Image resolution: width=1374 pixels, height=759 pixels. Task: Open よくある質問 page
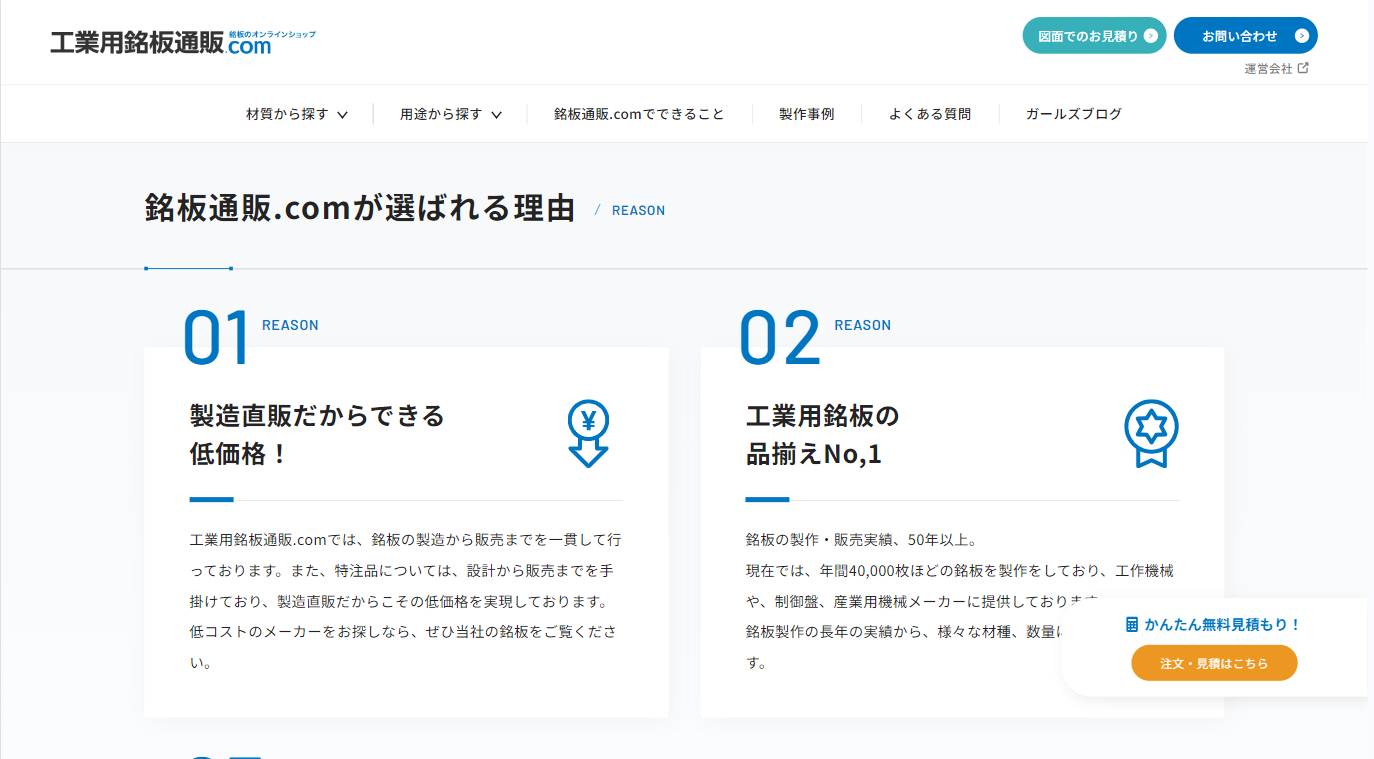[x=930, y=114]
